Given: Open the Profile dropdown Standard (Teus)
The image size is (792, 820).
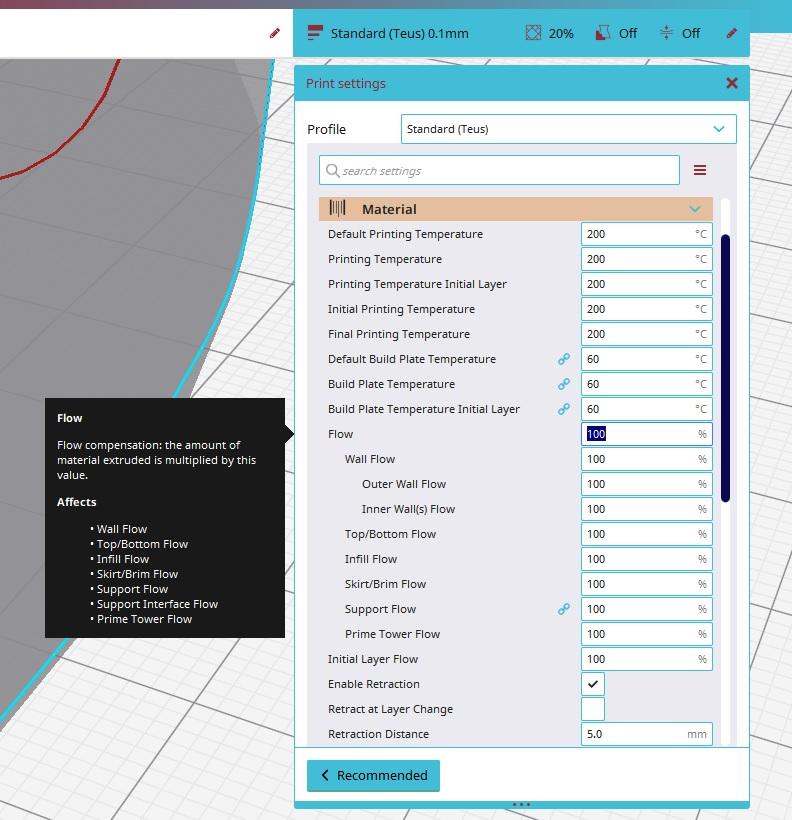Looking at the screenshot, I should click(568, 129).
